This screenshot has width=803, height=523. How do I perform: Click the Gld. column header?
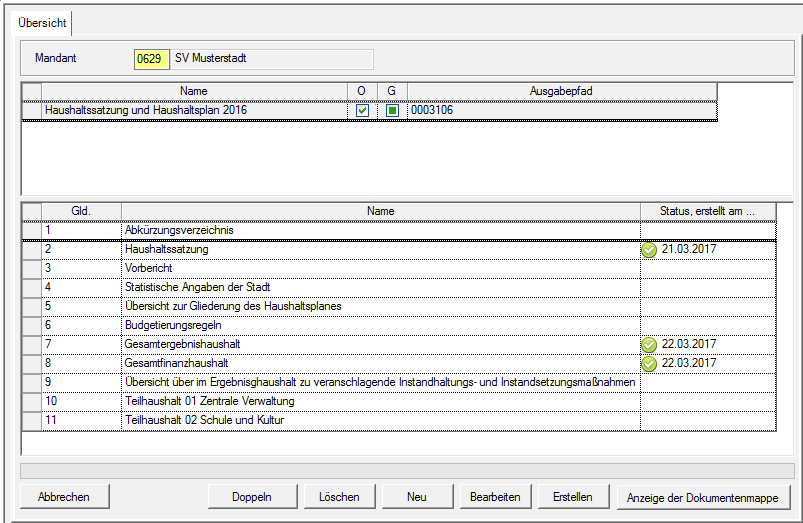[x=81, y=211]
